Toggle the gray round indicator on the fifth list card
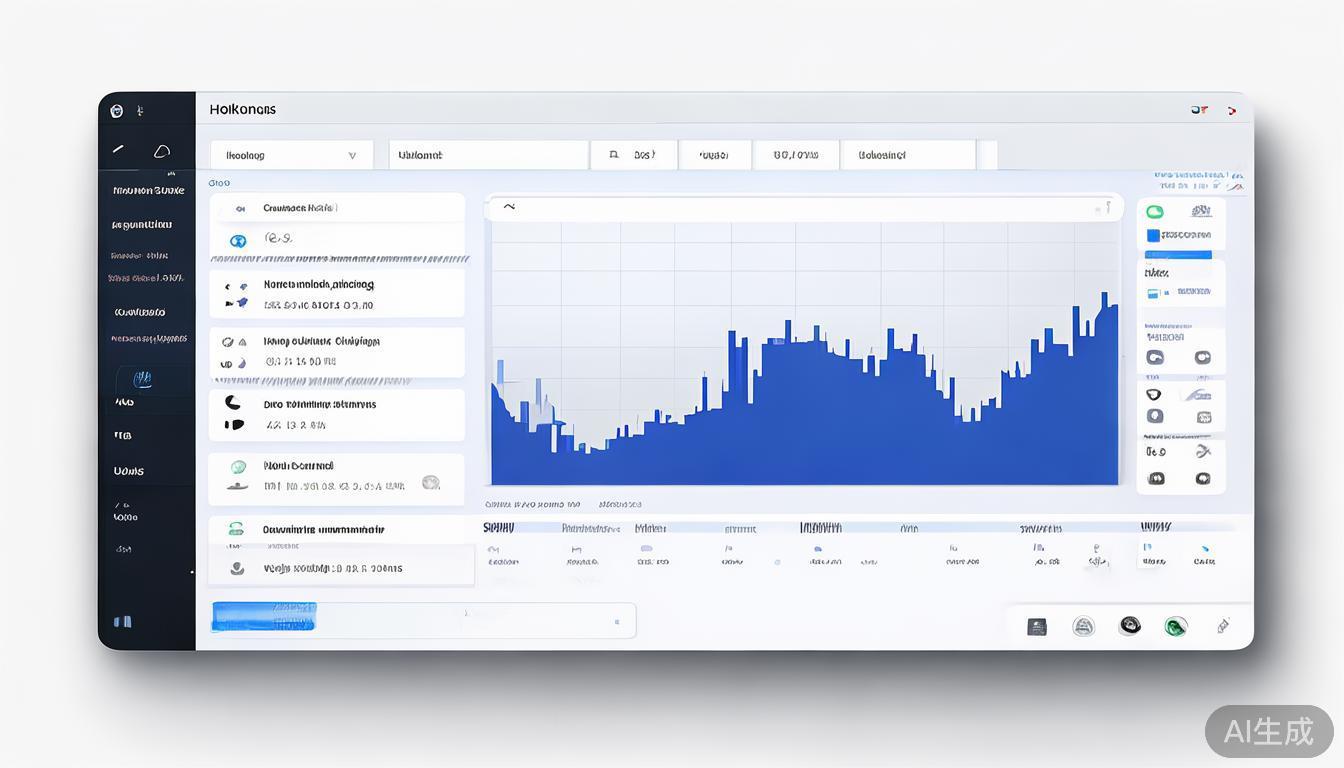This screenshot has width=1344, height=768. (x=431, y=483)
